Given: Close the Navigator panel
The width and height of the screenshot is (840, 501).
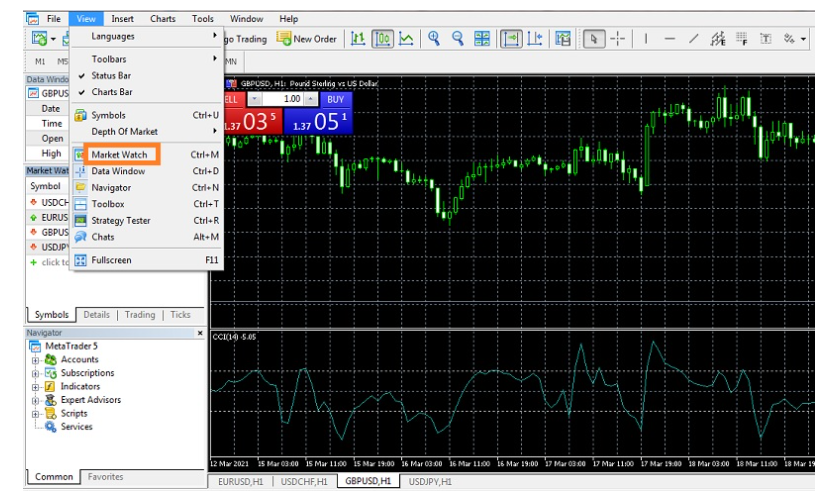Looking at the screenshot, I should 200,333.
